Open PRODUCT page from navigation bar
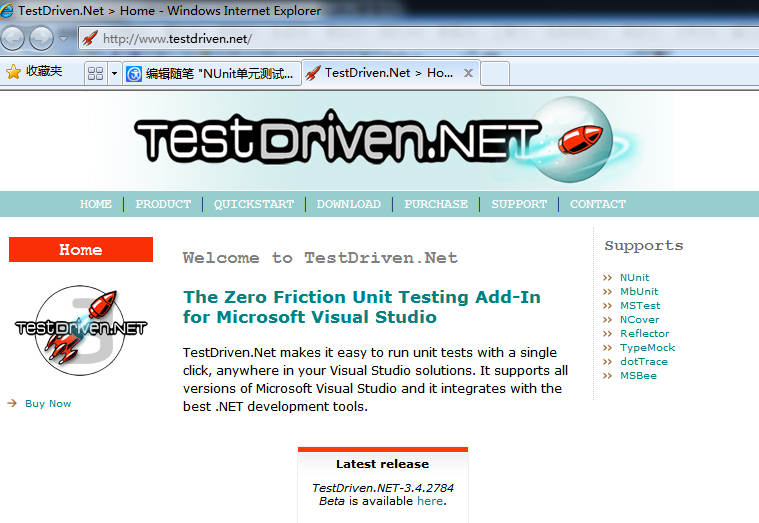This screenshot has width=759, height=523. (163, 204)
